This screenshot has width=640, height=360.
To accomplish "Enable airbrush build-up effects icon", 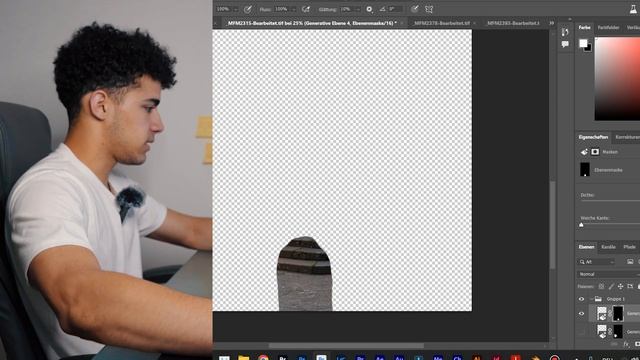I will pos(306,9).
